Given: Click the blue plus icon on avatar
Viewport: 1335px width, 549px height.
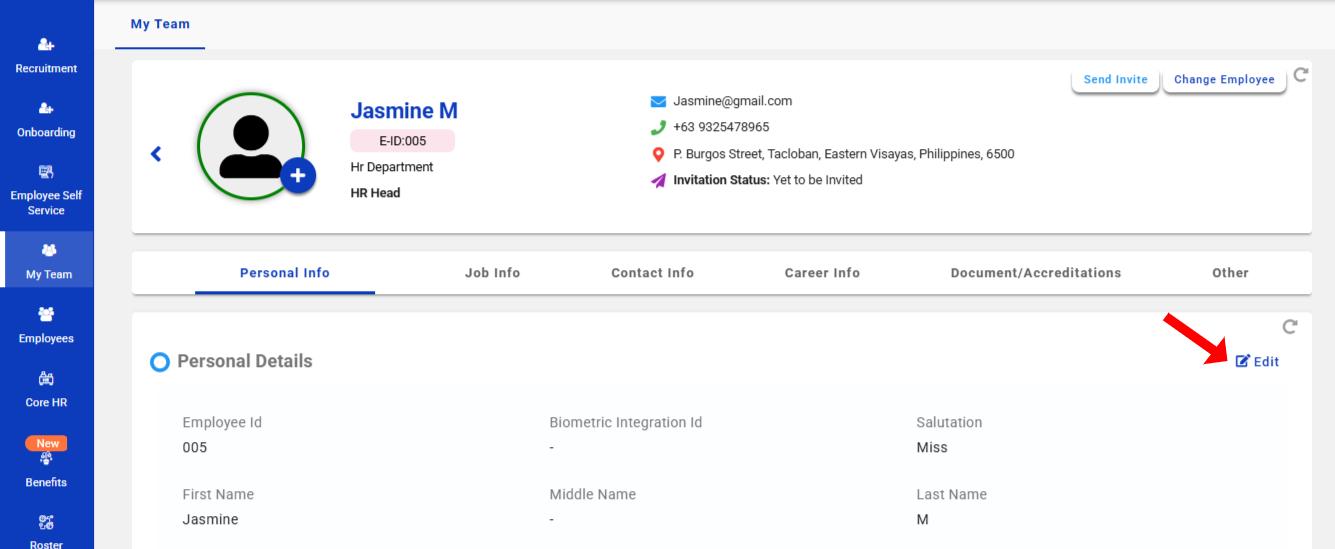Looking at the screenshot, I should click(298, 176).
